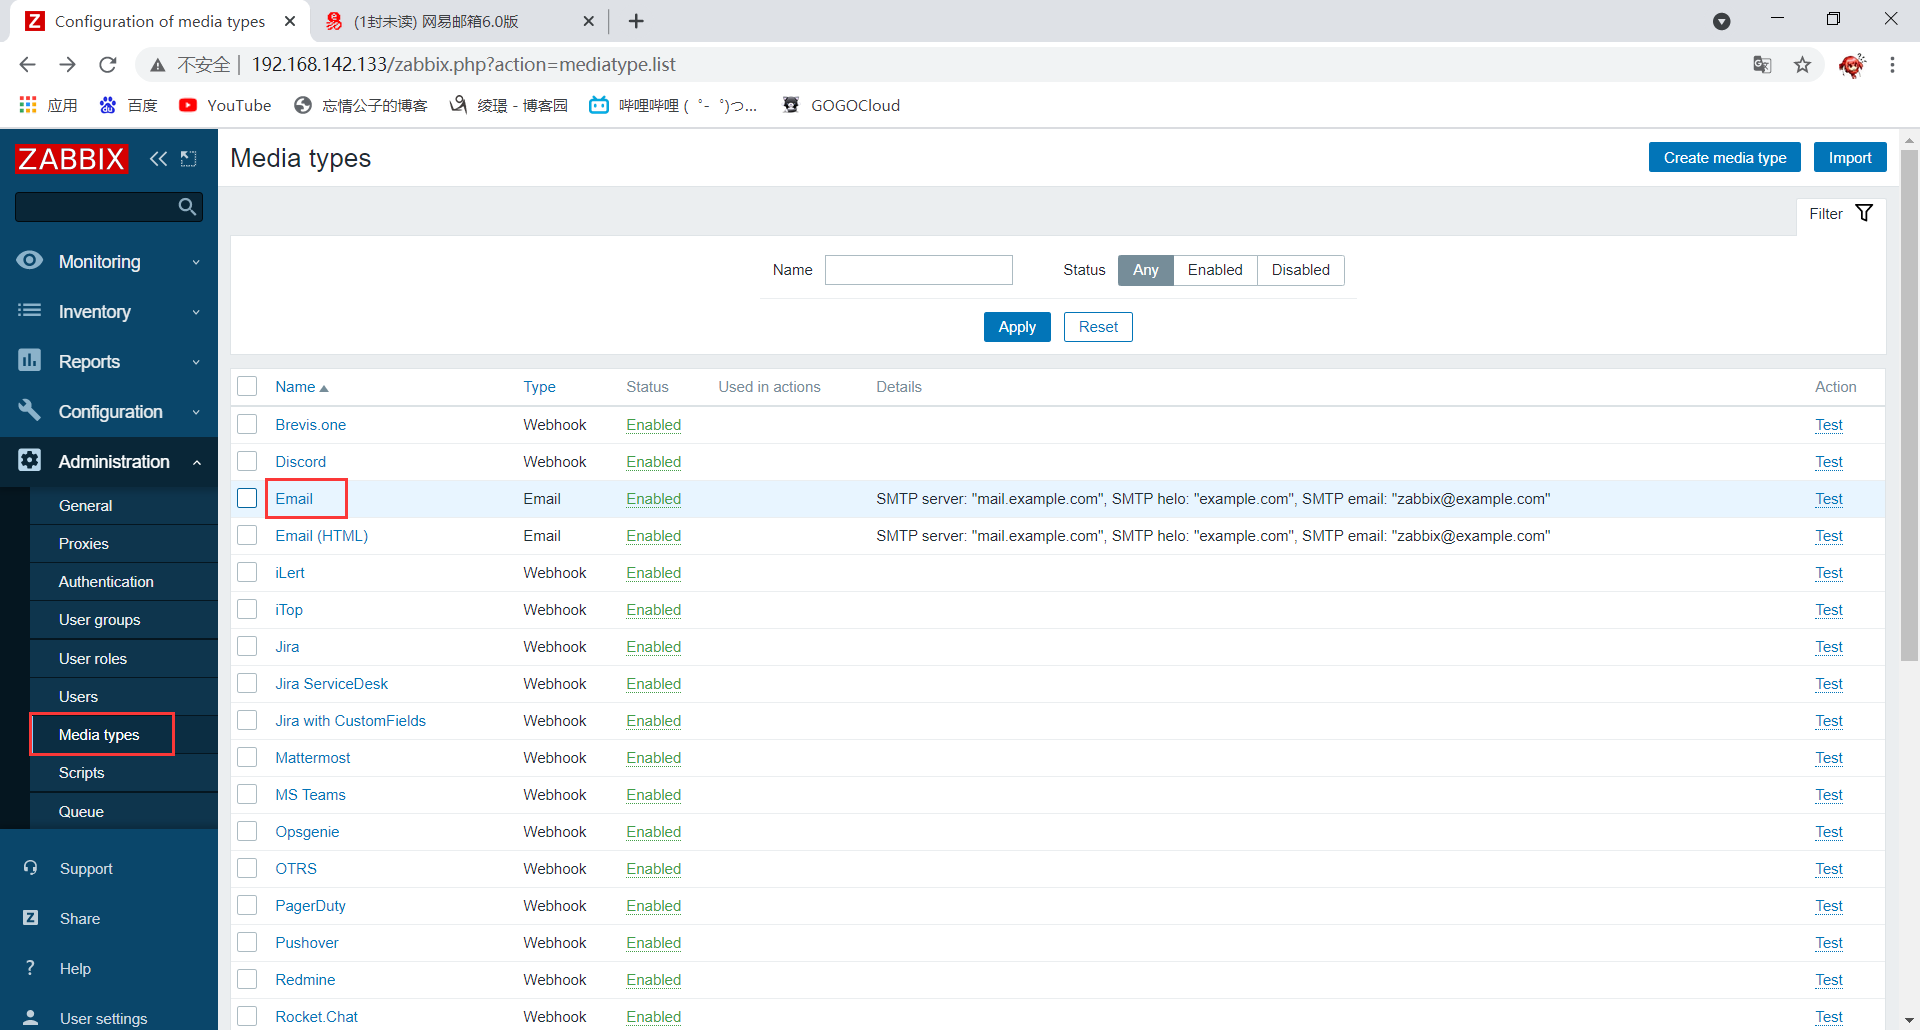The image size is (1920, 1030).
Task: Open Chrome tab search dropdown arrow
Action: click(x=1721, y=21)
